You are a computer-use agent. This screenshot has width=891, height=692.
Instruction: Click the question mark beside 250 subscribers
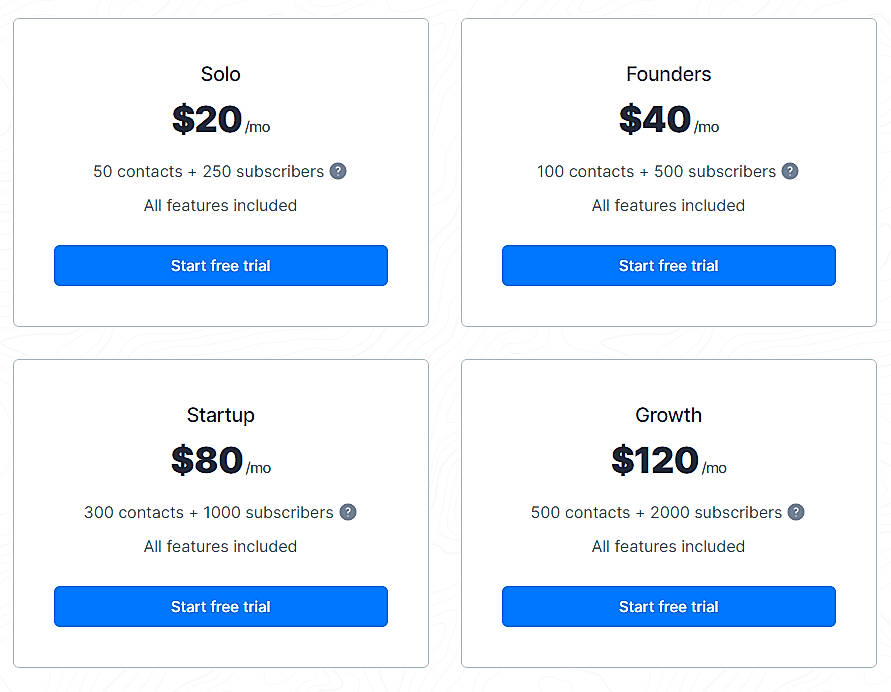coord(338,171)
